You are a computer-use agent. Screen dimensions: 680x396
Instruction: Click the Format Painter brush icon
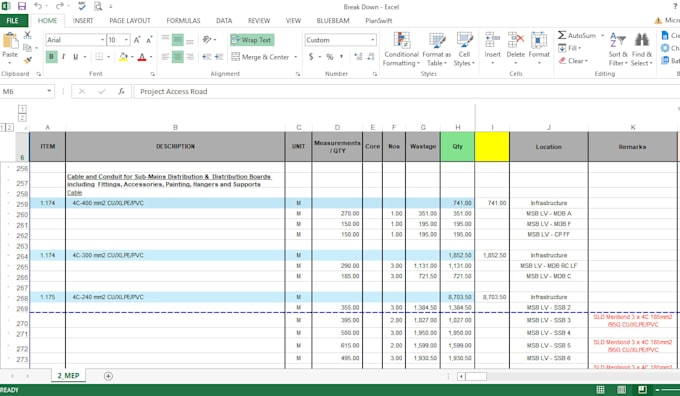pyautogui.click(x=28, y=60)
